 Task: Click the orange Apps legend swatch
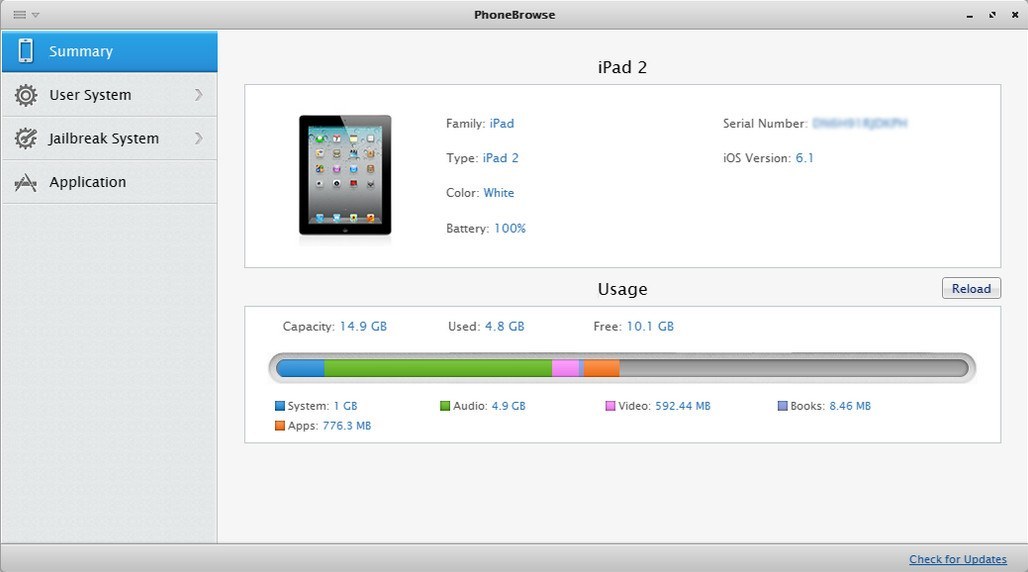coord(280,426)
